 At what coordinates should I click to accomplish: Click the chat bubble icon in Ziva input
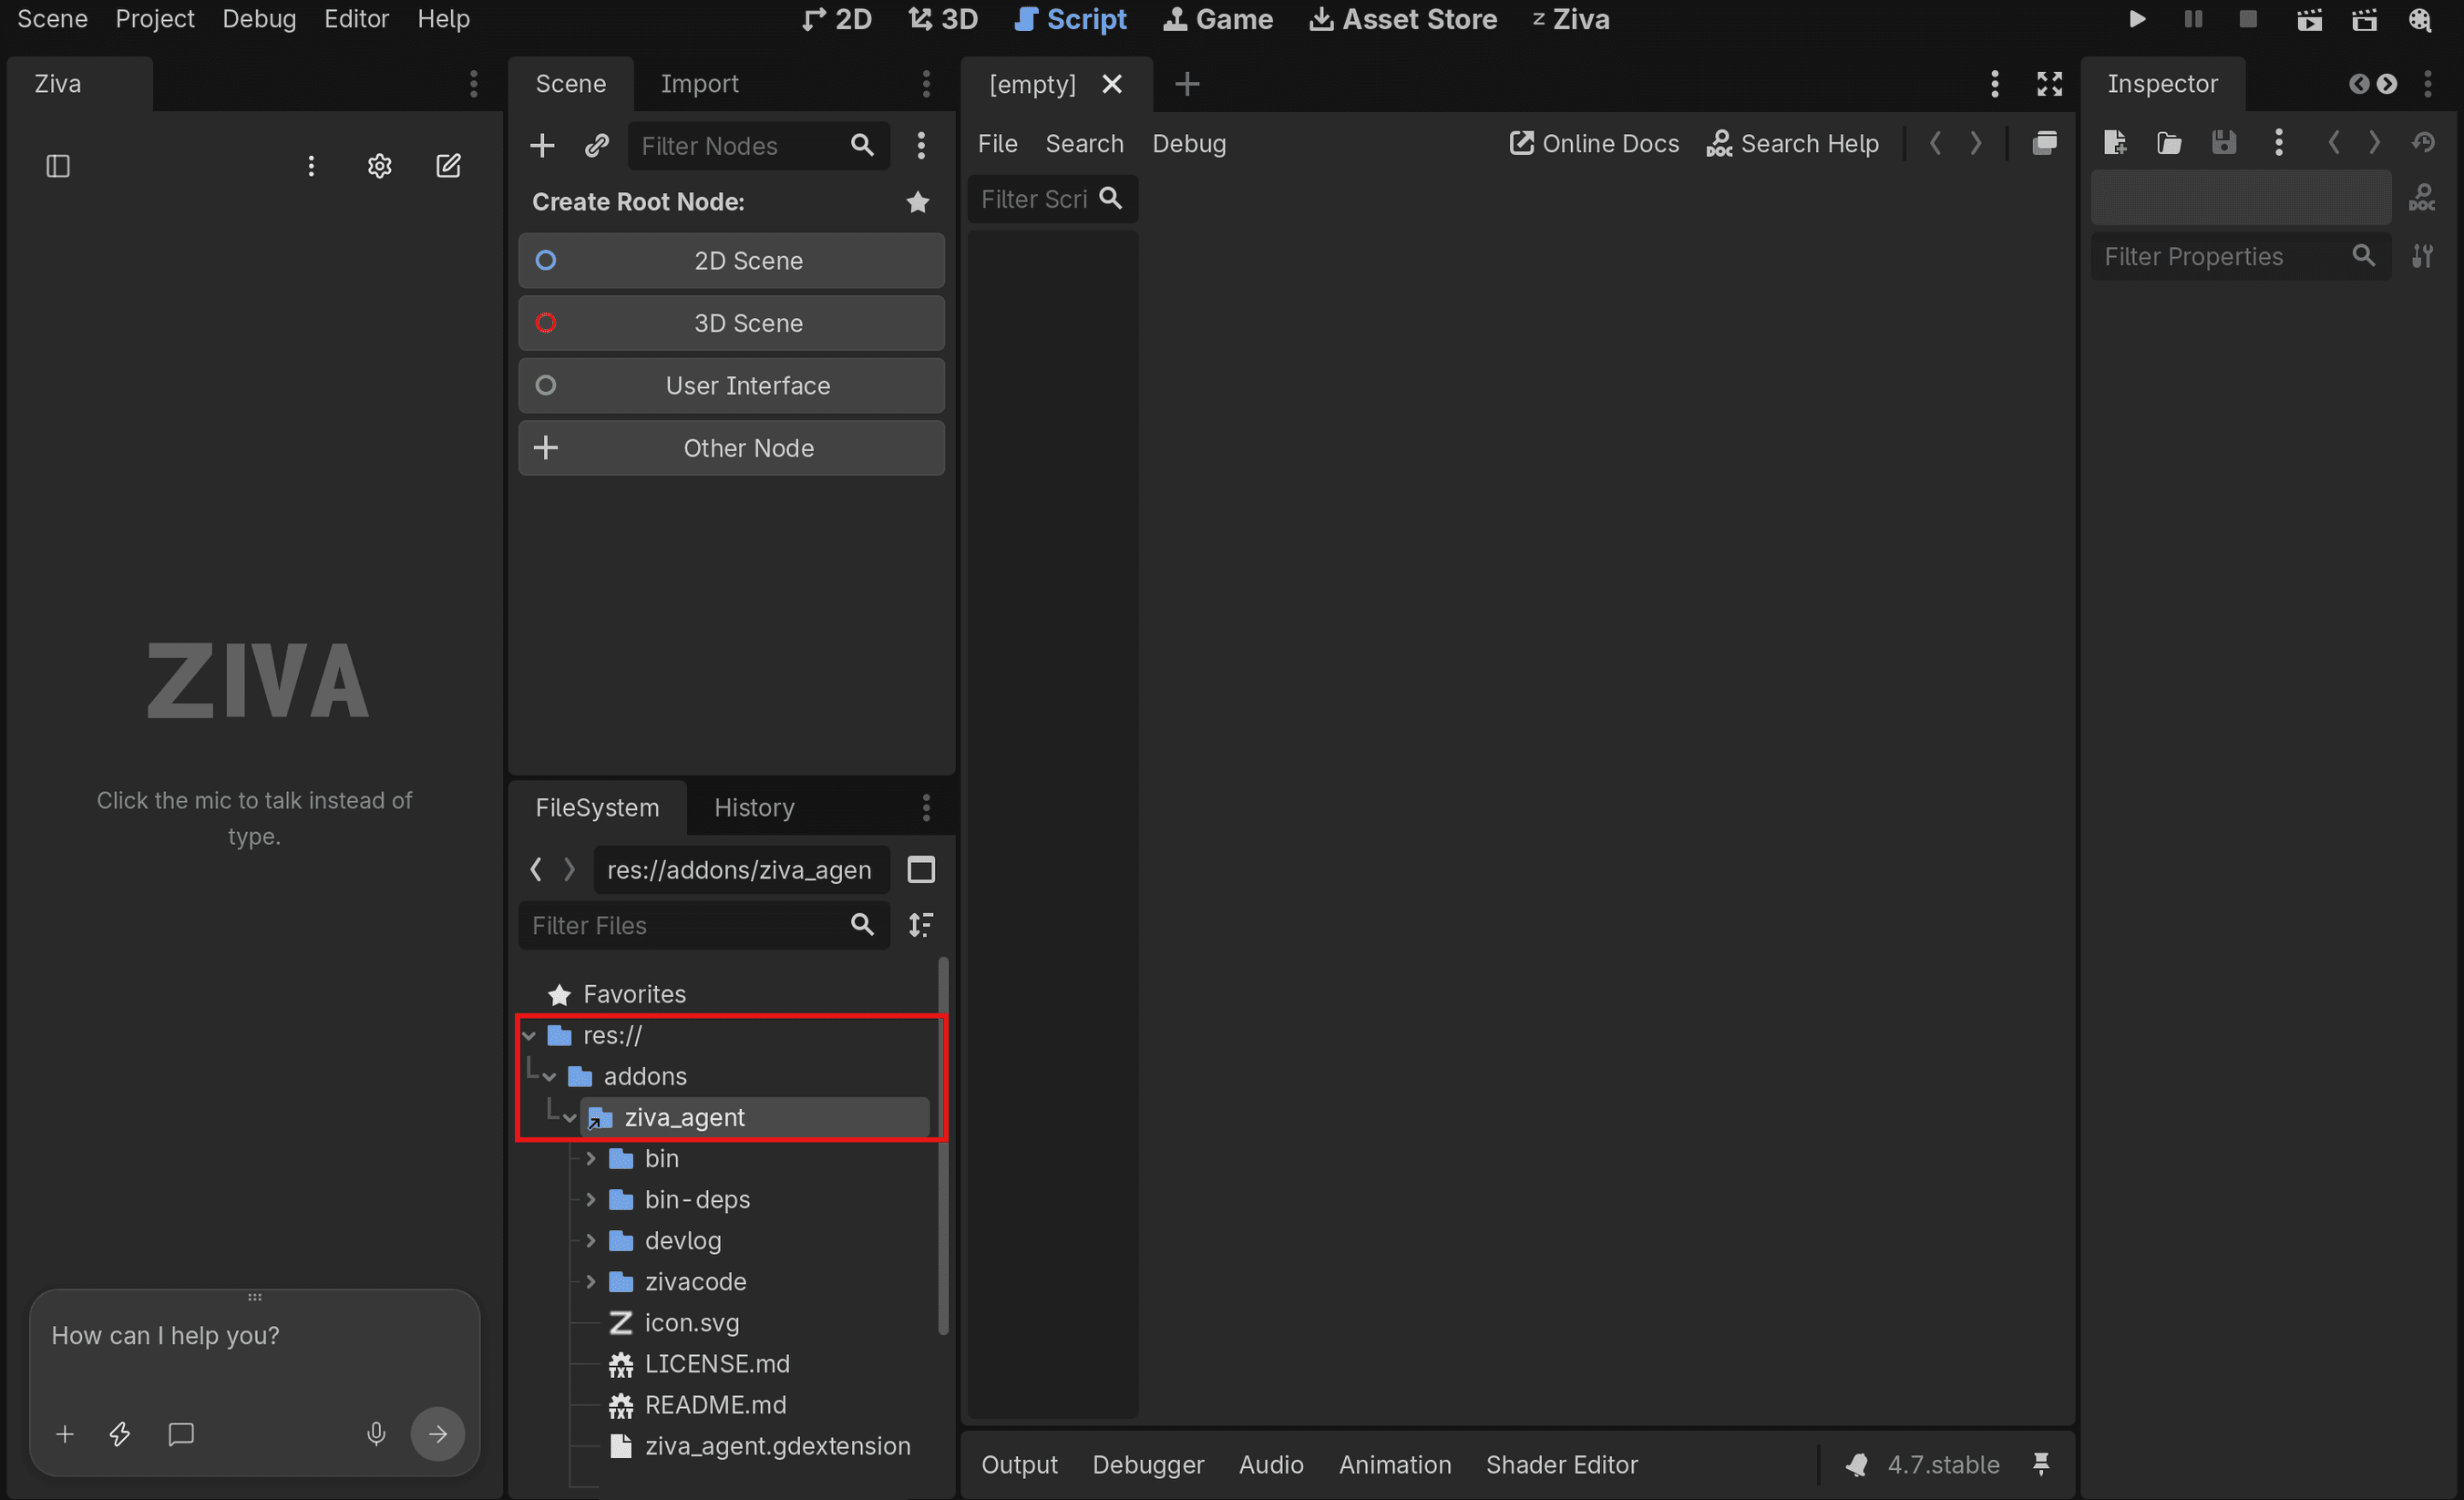click(x=181, y=1434)
